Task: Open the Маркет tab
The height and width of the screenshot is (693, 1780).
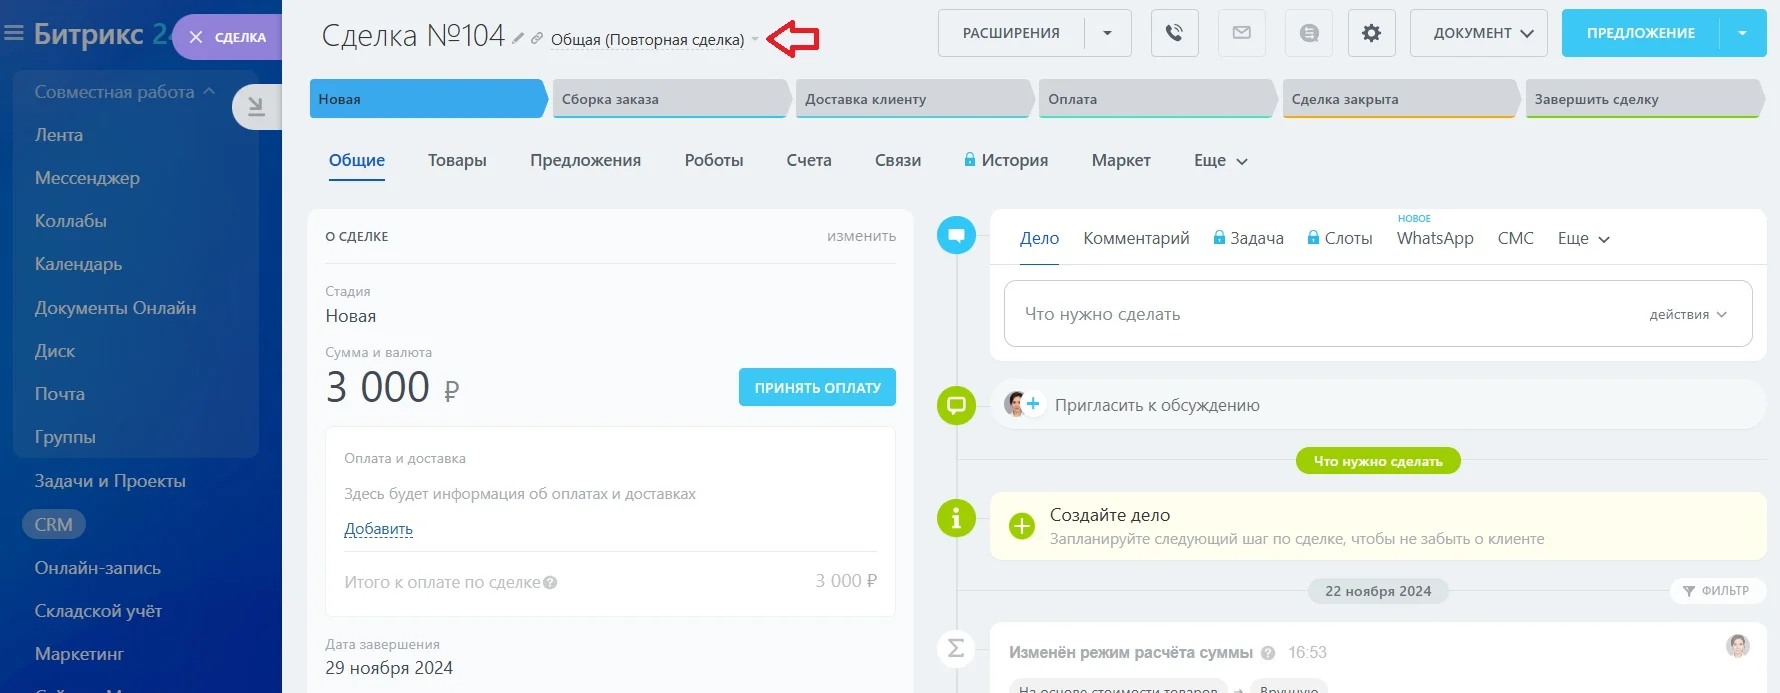Action: click(x=1121, y=160)
